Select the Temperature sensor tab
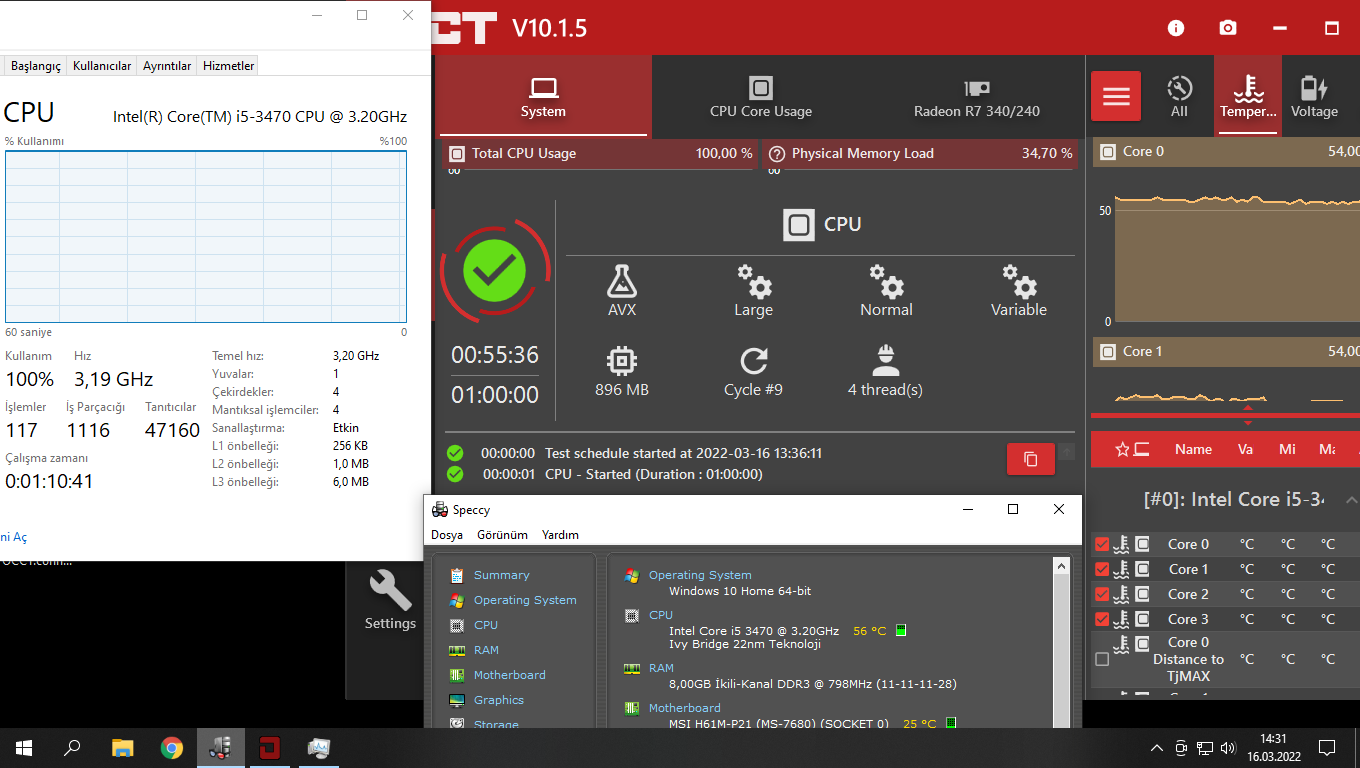Image resolution: width=1360 pixels, height=768 pixels. pos(1248,97)
